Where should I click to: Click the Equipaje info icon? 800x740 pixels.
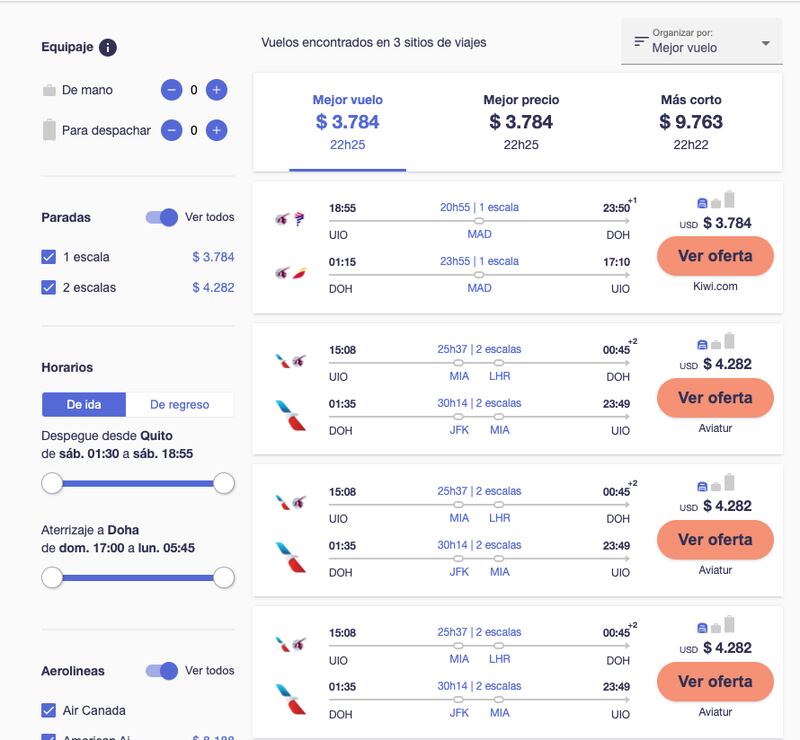click(x=108, y=47)
